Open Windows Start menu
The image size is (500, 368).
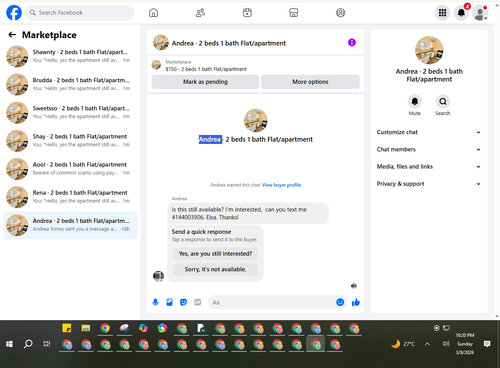tap(9, 344)
